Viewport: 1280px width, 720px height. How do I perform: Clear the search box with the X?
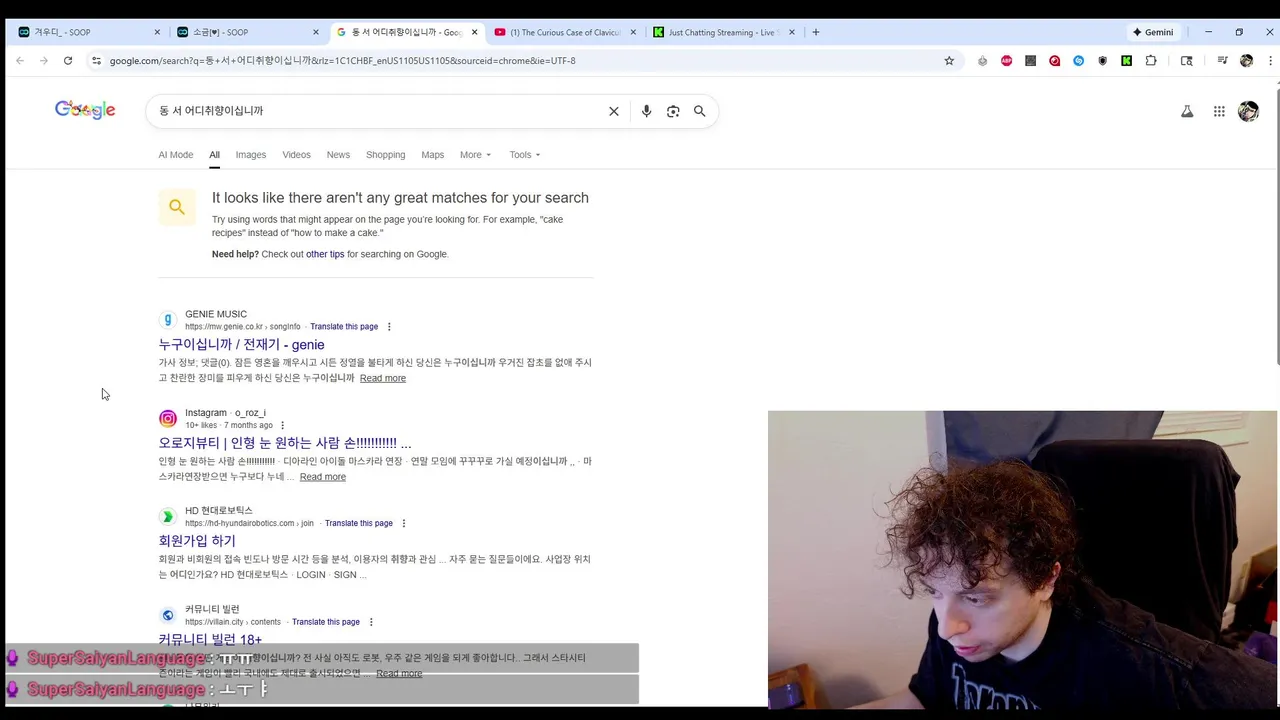click(614, 111)
